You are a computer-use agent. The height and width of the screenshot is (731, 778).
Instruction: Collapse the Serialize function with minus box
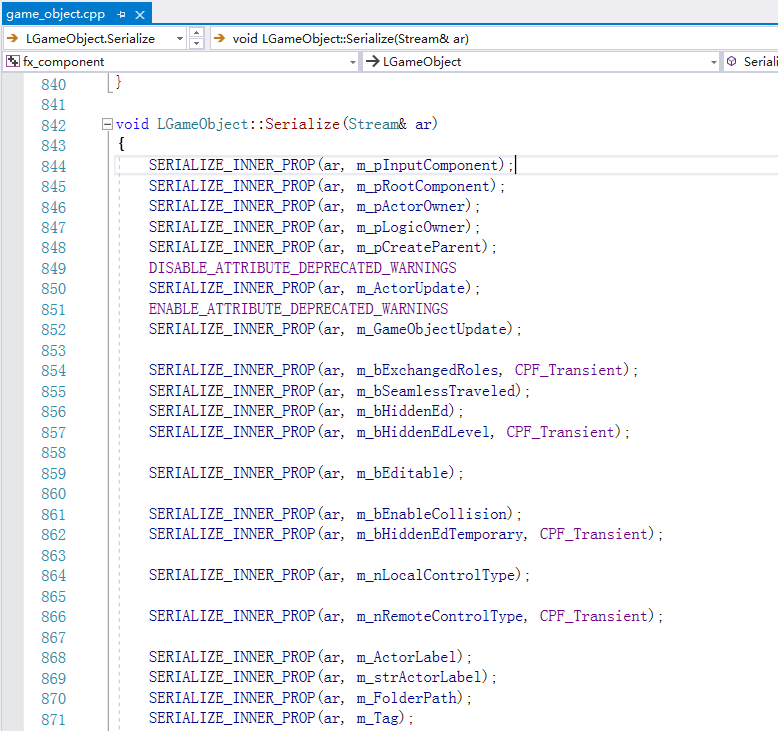click(x=107, y=124)
